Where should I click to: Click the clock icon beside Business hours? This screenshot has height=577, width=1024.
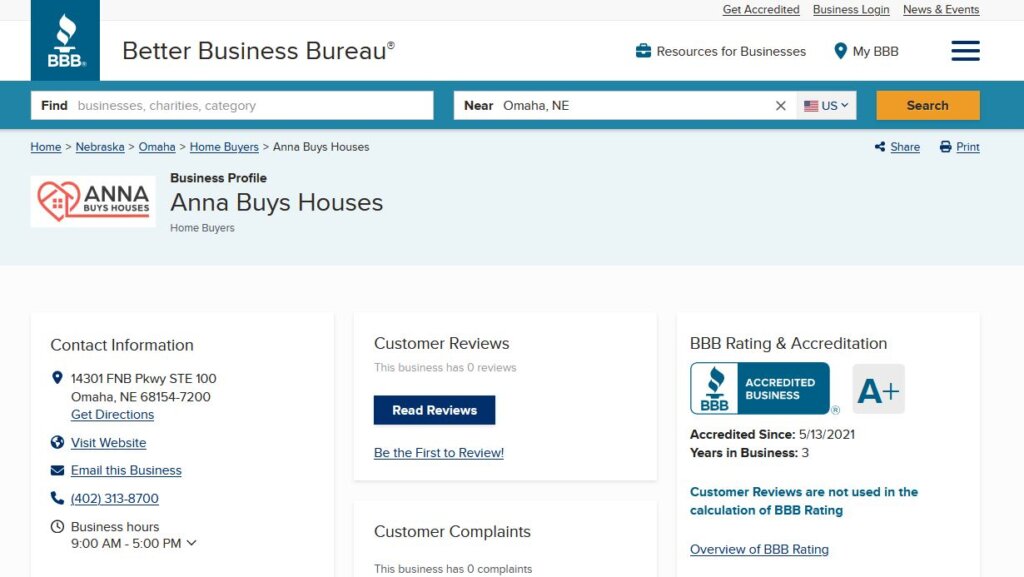click(x=57, y=526)
